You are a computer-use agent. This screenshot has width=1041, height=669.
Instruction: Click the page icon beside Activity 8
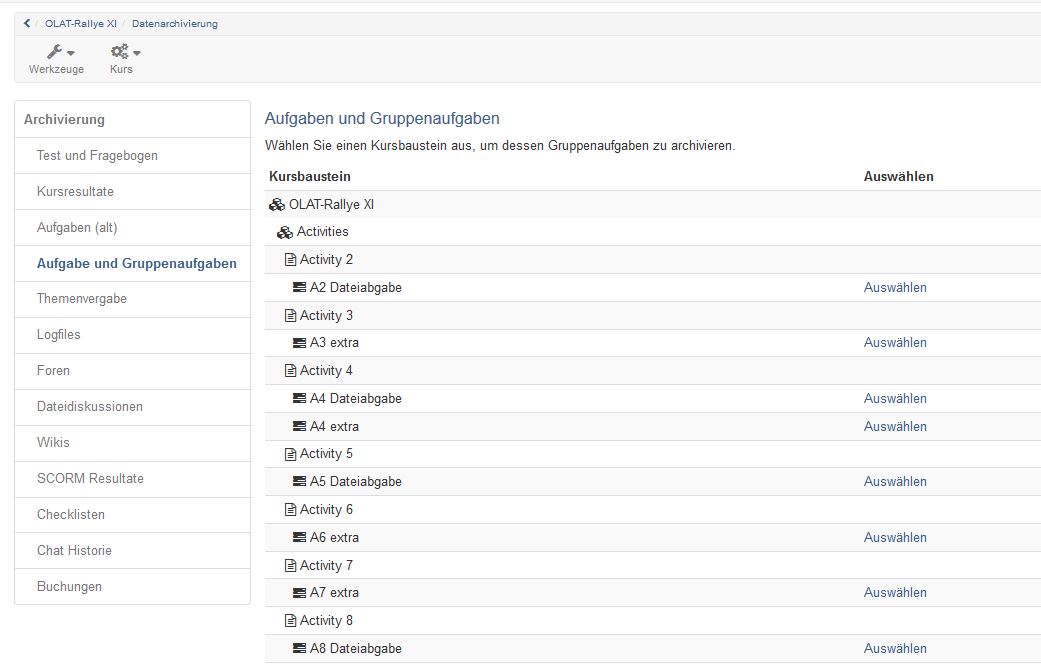click(290, 621)
